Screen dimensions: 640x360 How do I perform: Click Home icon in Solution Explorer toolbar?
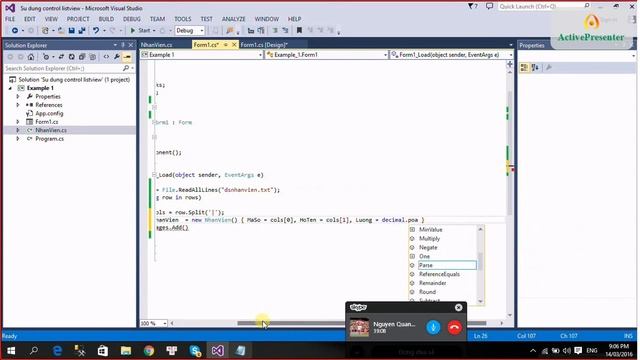(31, 57)
